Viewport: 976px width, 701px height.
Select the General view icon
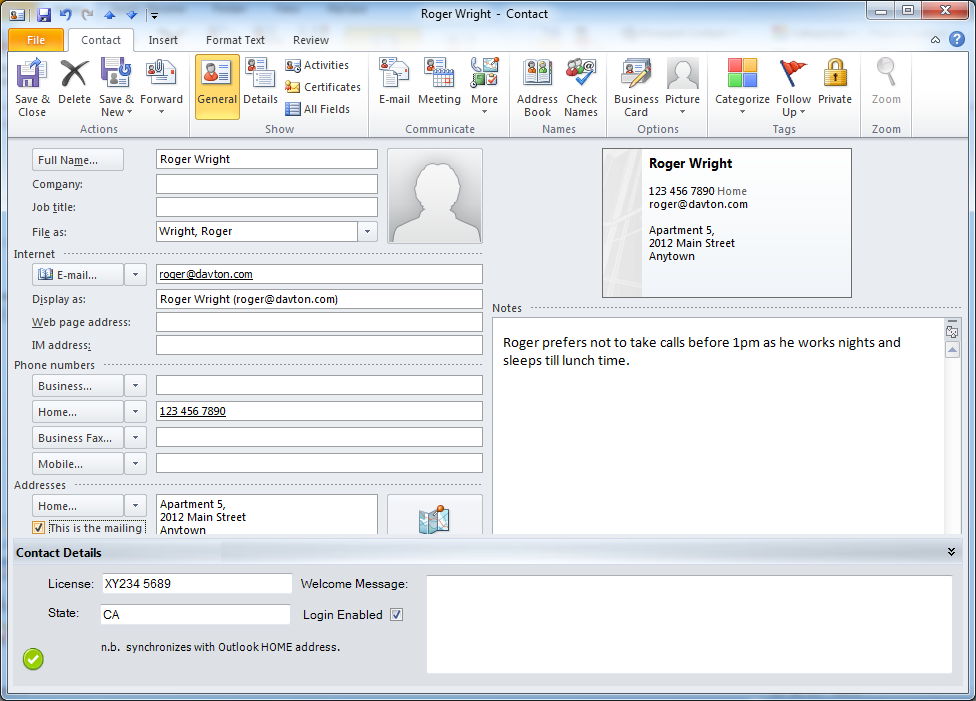217,87
